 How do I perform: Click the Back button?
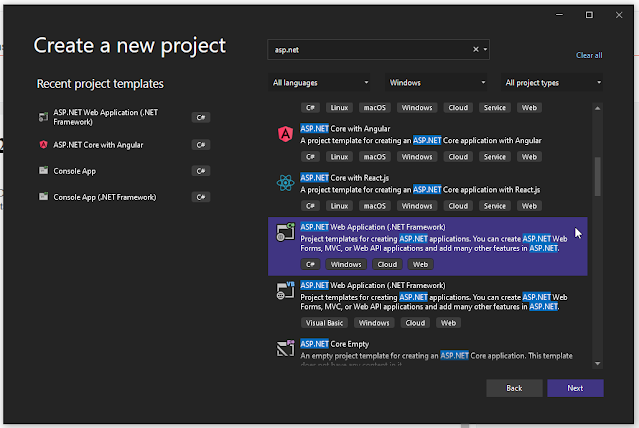[514, 388]
